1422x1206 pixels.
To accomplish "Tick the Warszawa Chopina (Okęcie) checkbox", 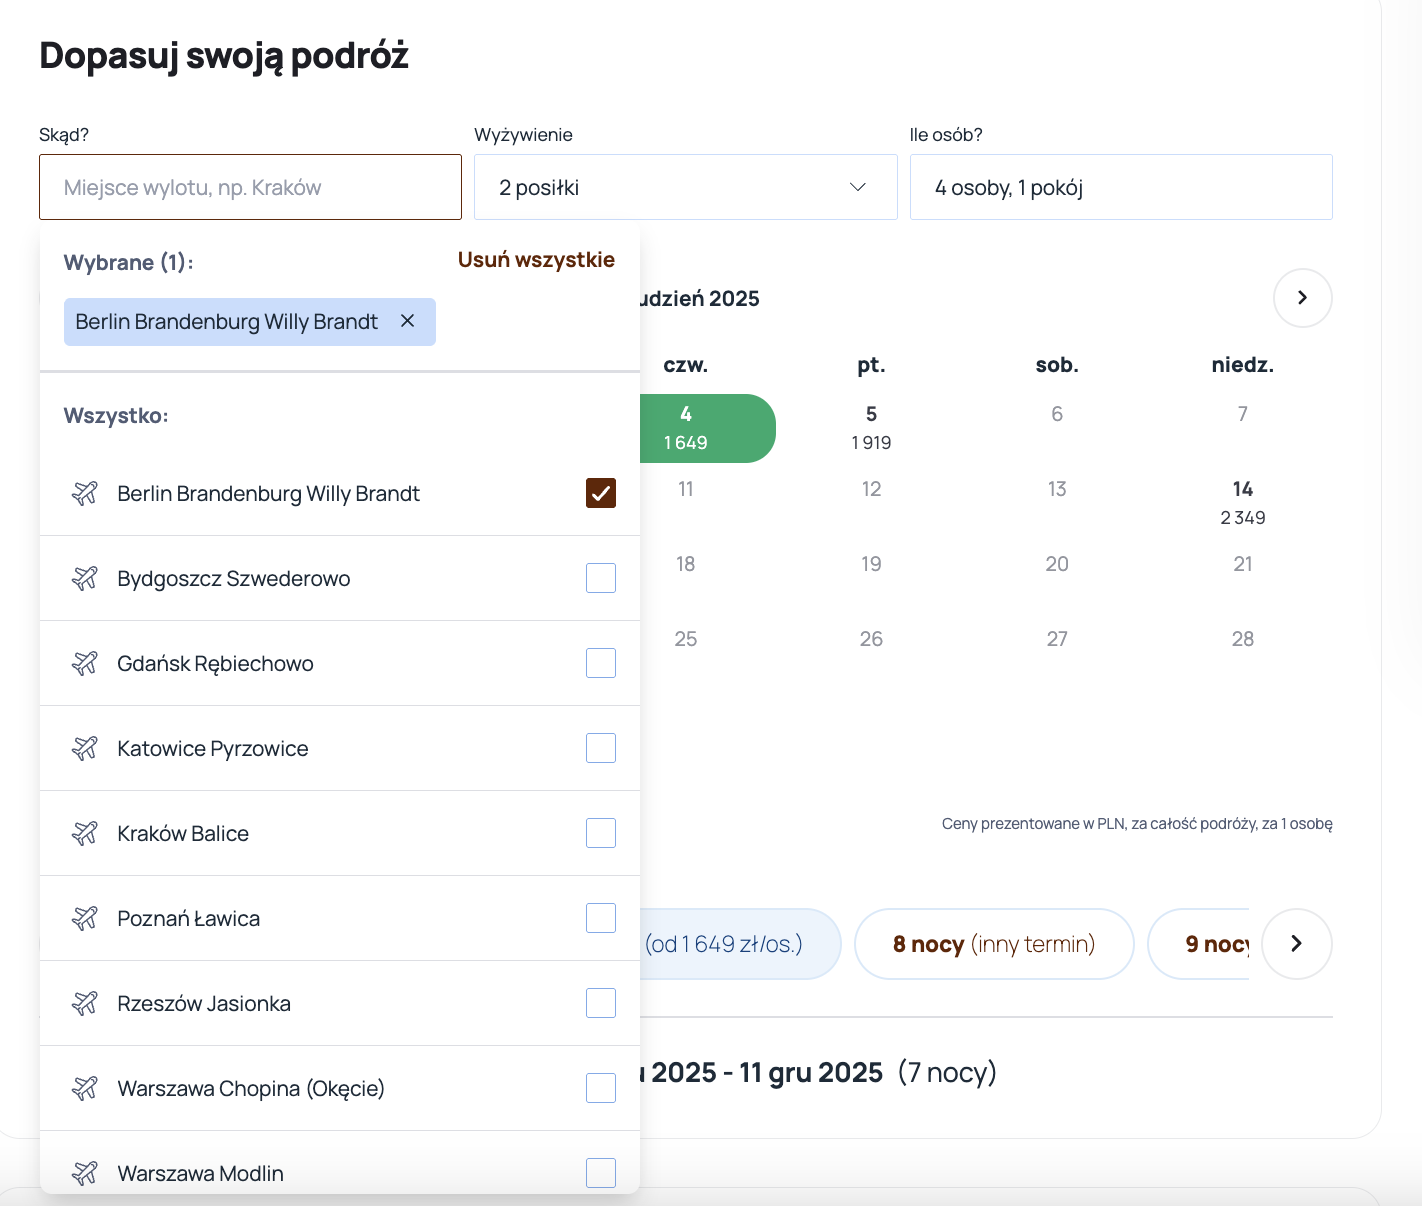I will tap(601, 1088).
